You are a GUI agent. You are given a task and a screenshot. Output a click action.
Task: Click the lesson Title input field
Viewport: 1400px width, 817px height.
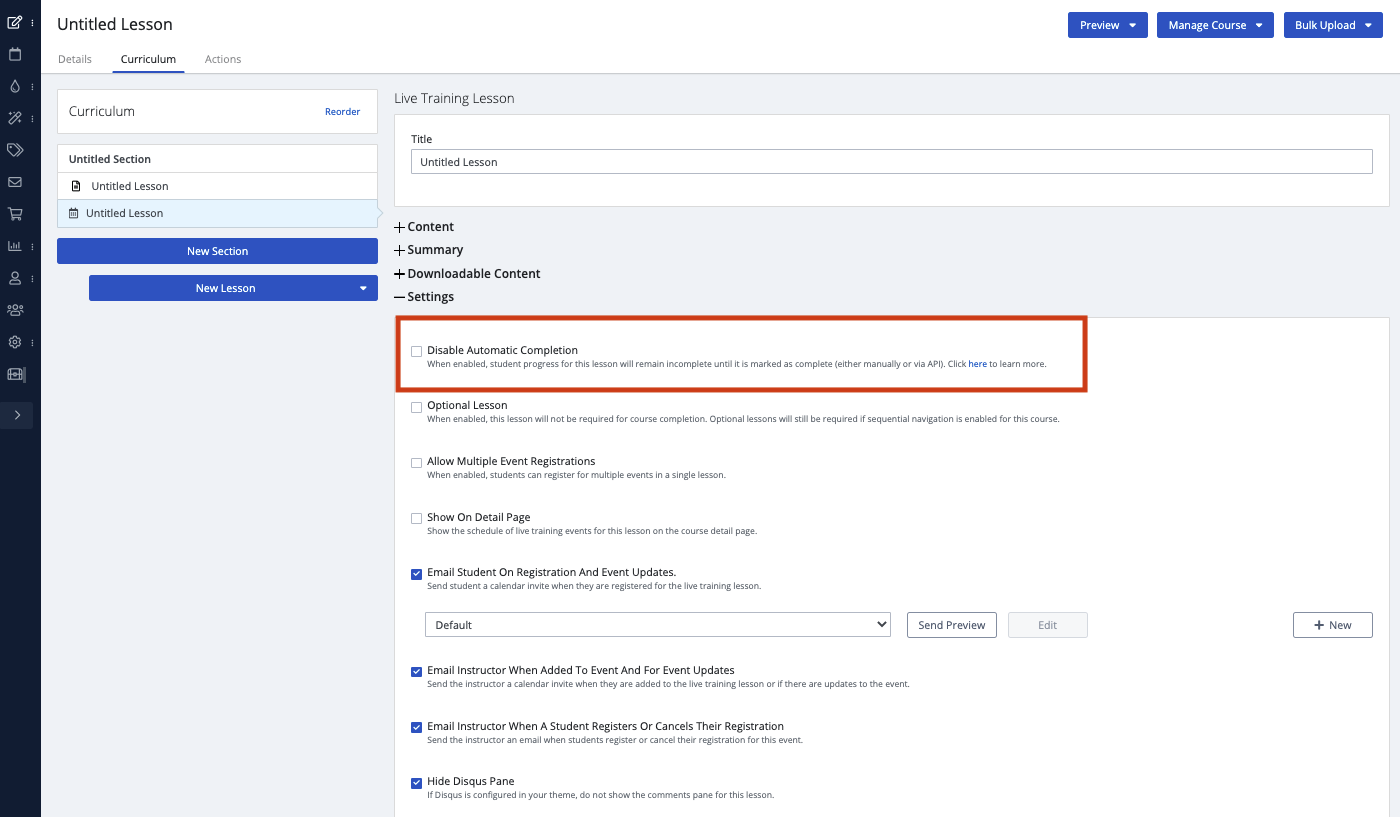point(891,162)
